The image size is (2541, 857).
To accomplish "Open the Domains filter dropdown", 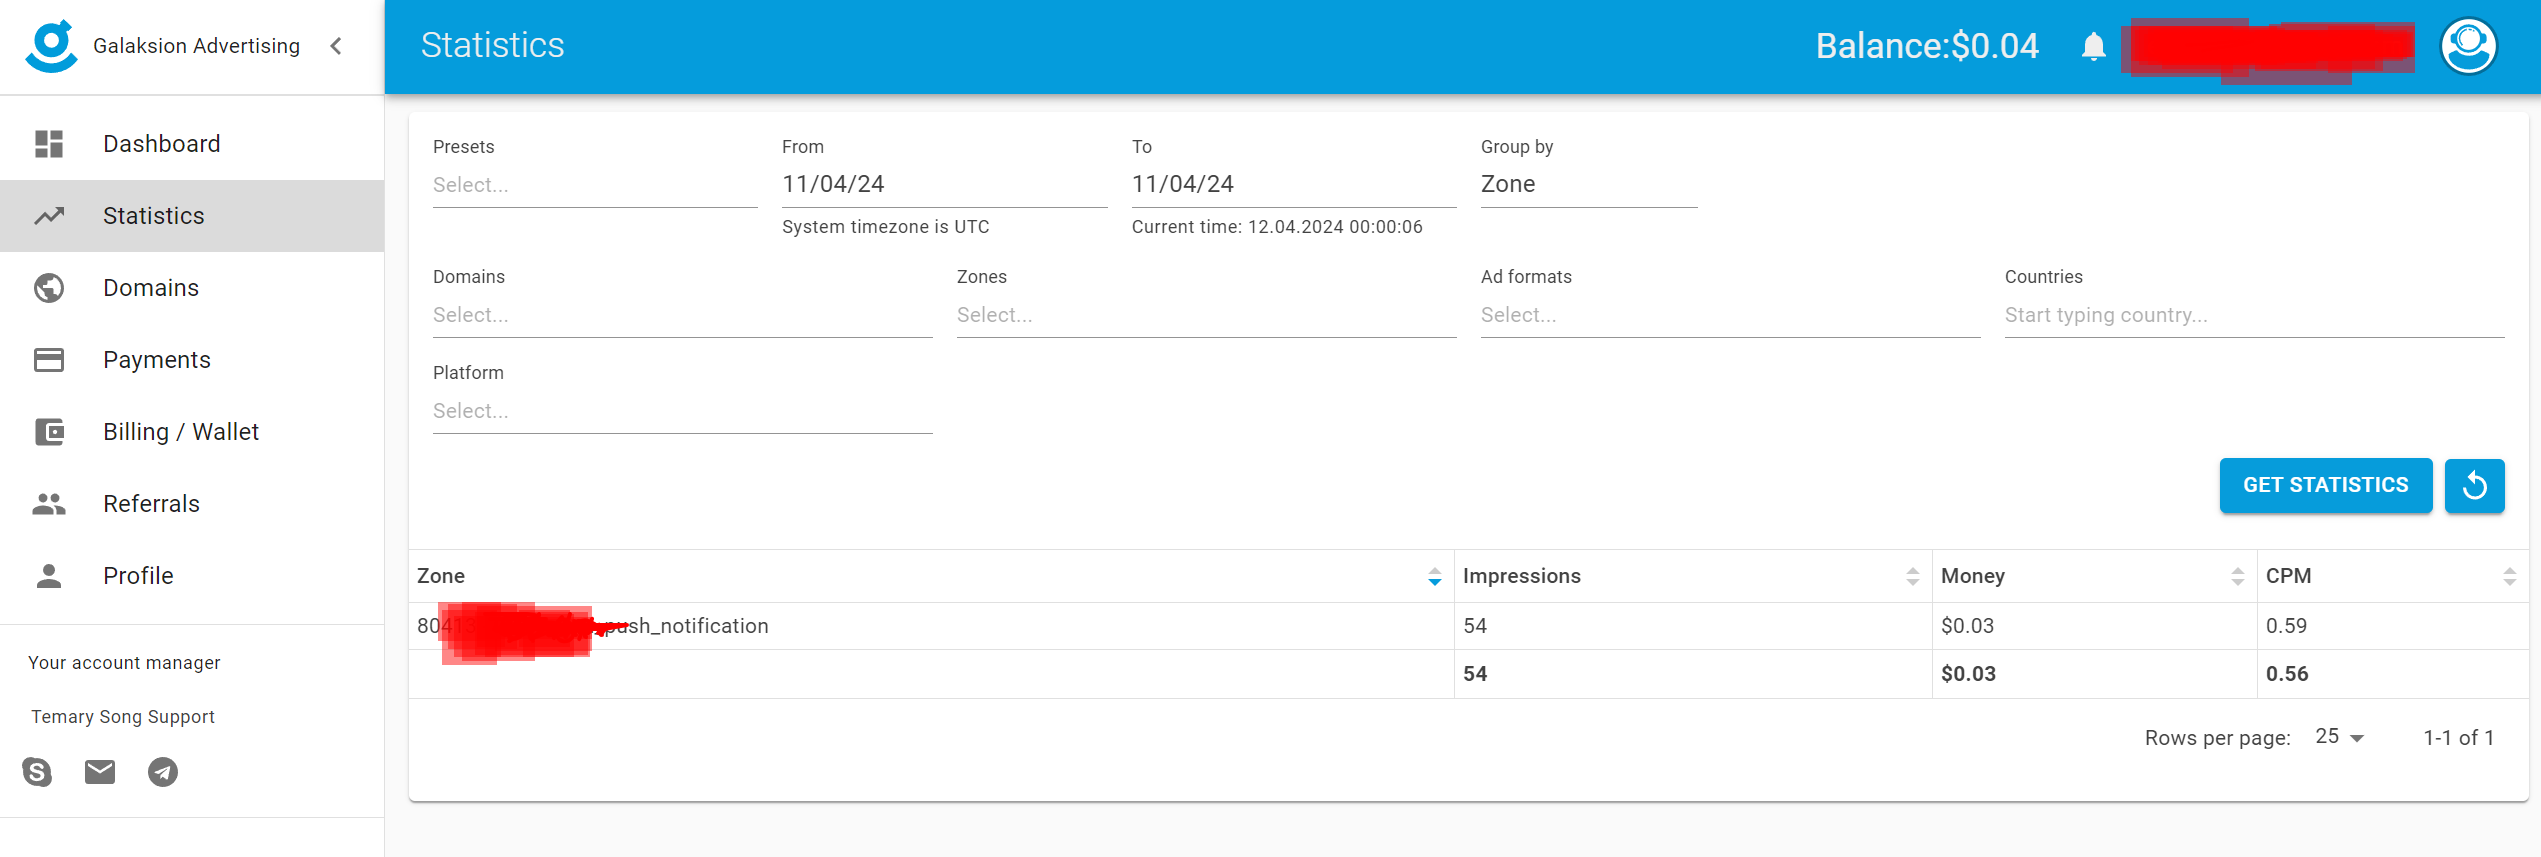I will [x=683, y=315].
